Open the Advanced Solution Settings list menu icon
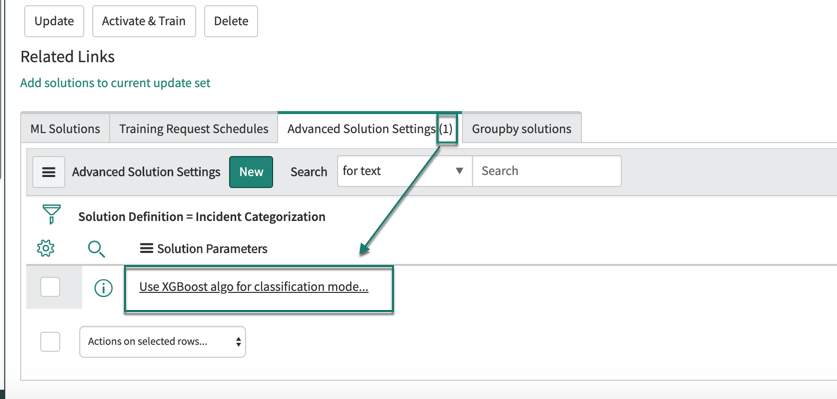Image resolution: width=837 pixels, height=399 pixels. pos(49,172)
